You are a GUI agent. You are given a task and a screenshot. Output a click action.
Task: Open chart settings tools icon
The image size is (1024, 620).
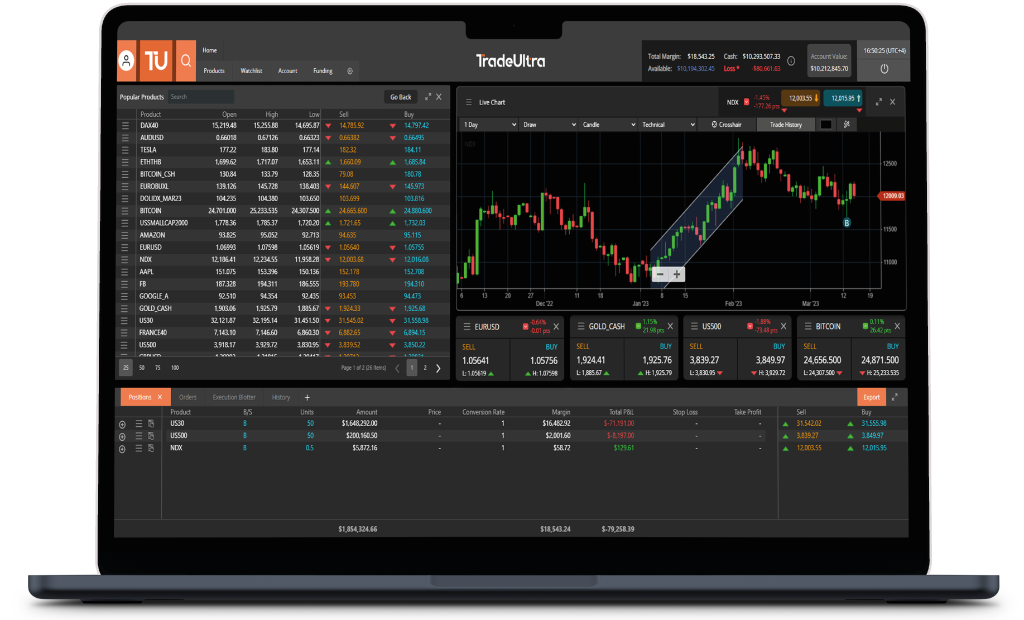pyautogui.click(x=847, y=125)
